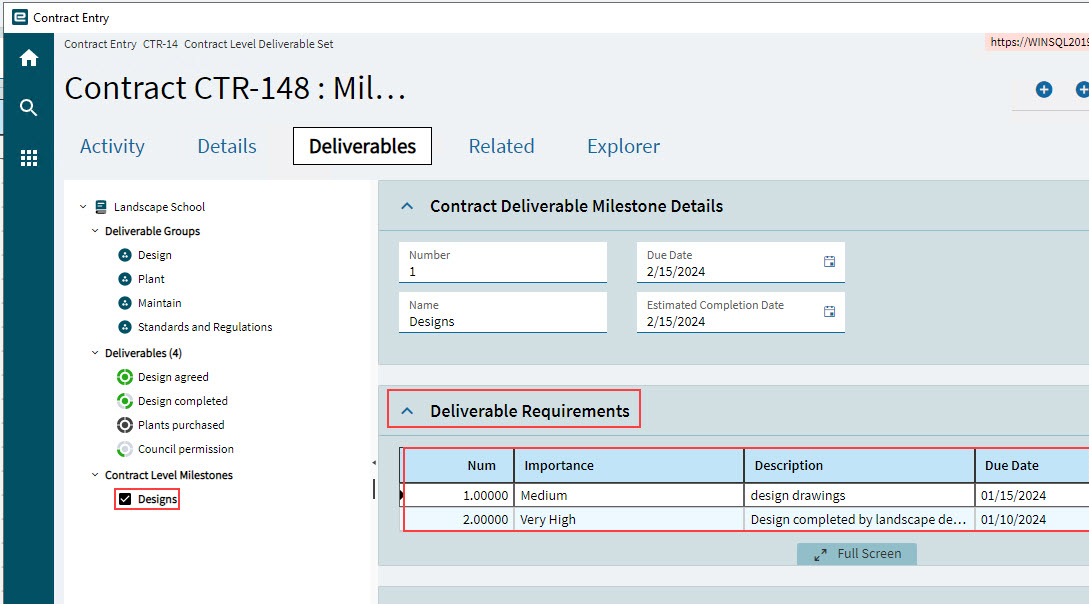The height and width of the screenshot is (604, 1089).
Task: Click the 'design drawings' description cell
Action: pyautogui.click(x=860, y=496)
